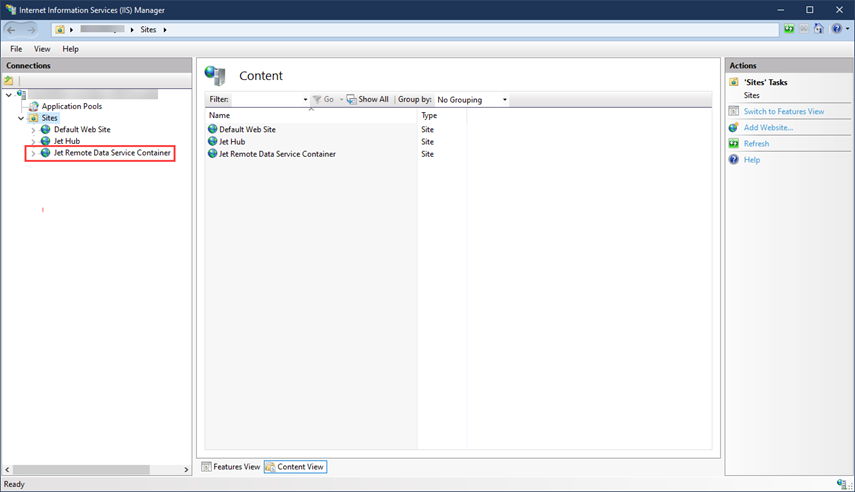Click the Sites breadcrumb in address bar

[148, 29]
